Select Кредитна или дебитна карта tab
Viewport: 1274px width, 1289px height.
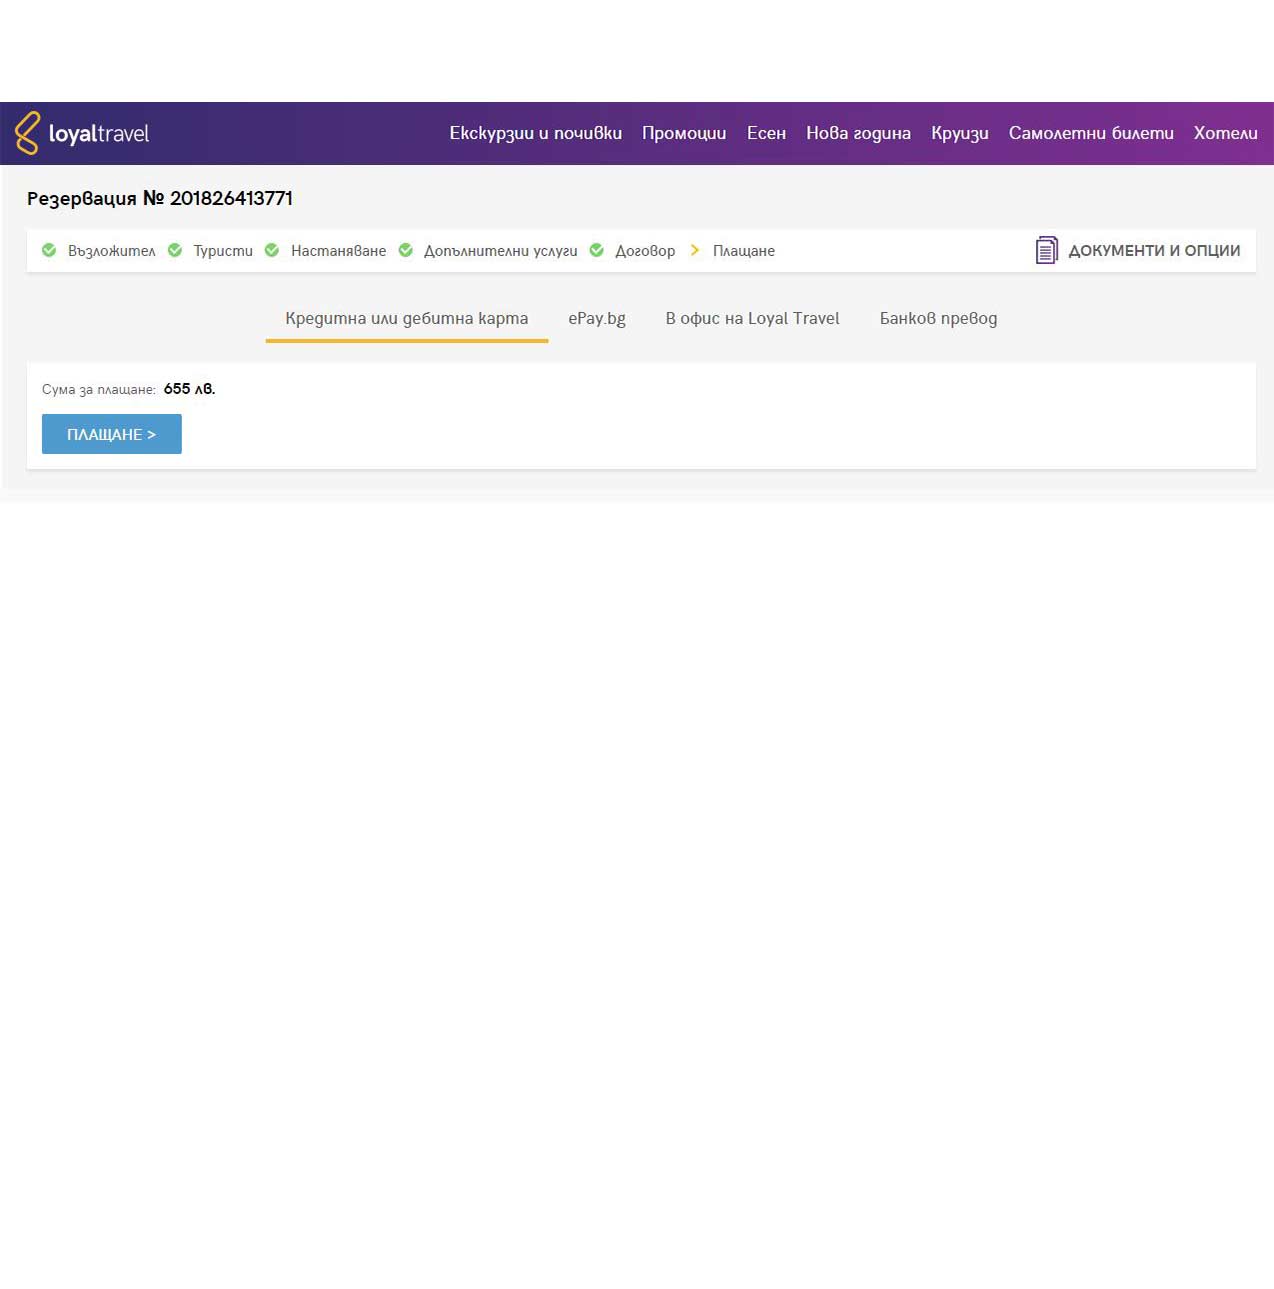pyautogui.click(x=407, y=319)
